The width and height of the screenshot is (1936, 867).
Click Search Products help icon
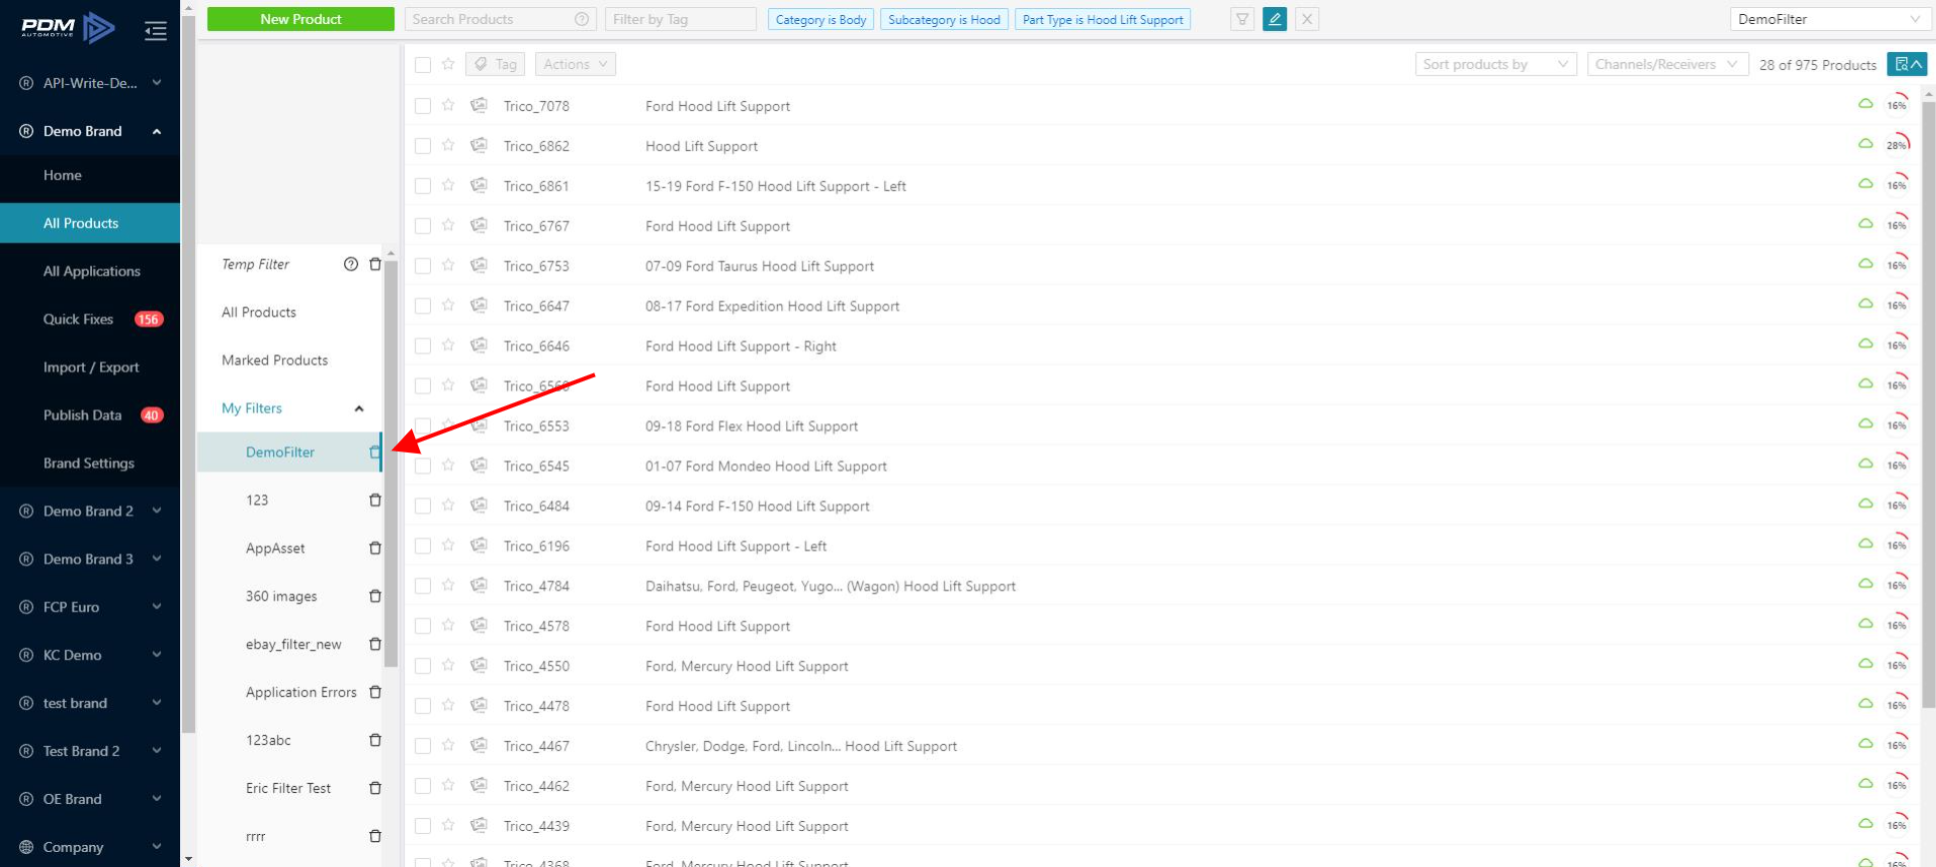pyautogui.click(x=581, y=19)
